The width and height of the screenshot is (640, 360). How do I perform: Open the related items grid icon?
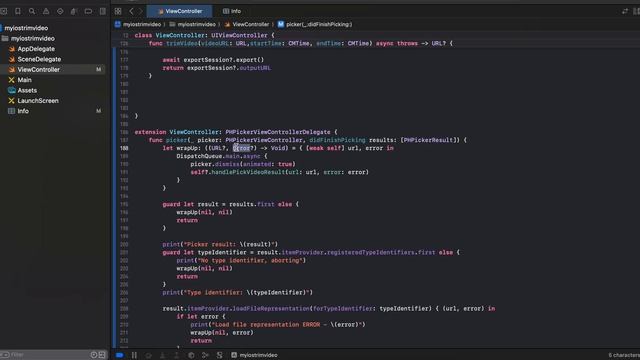click(118, 11)
